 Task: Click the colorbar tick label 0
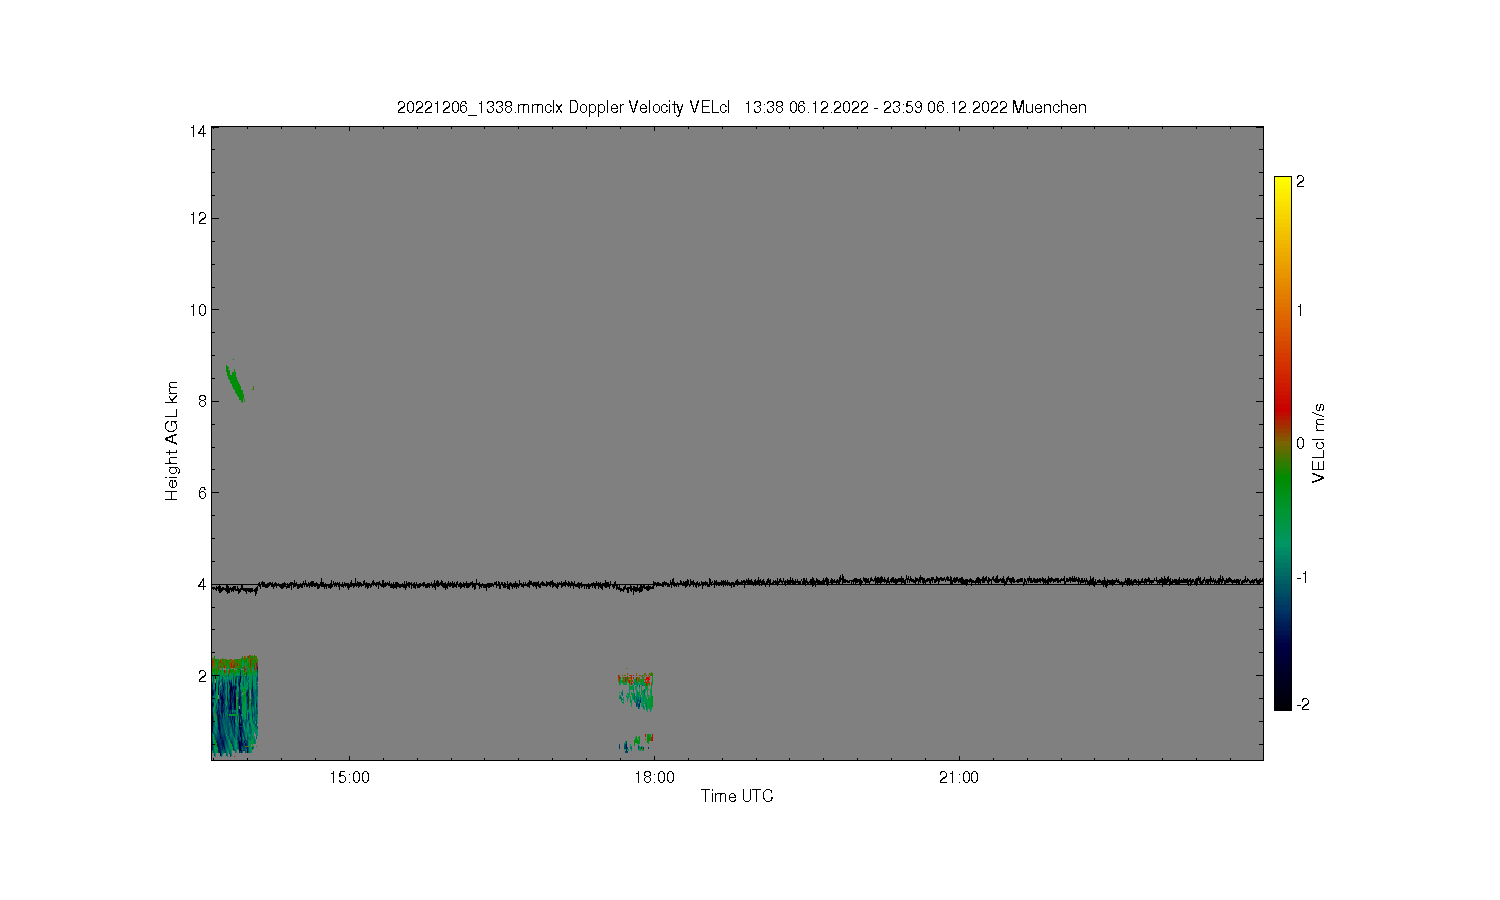(x=1300, y=443)
